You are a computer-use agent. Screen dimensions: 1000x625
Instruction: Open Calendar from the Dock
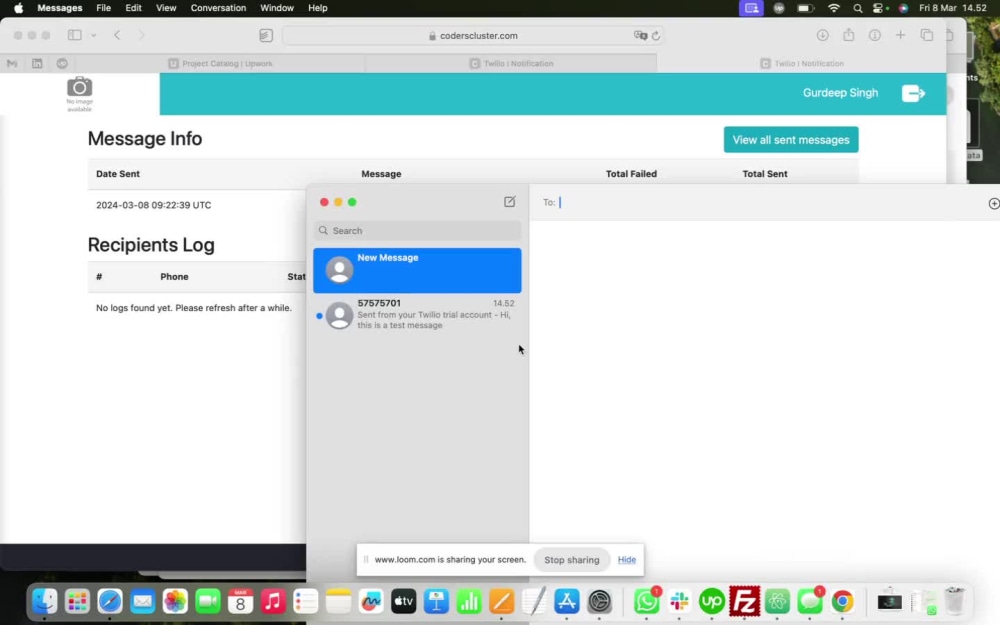click(240, 601)
